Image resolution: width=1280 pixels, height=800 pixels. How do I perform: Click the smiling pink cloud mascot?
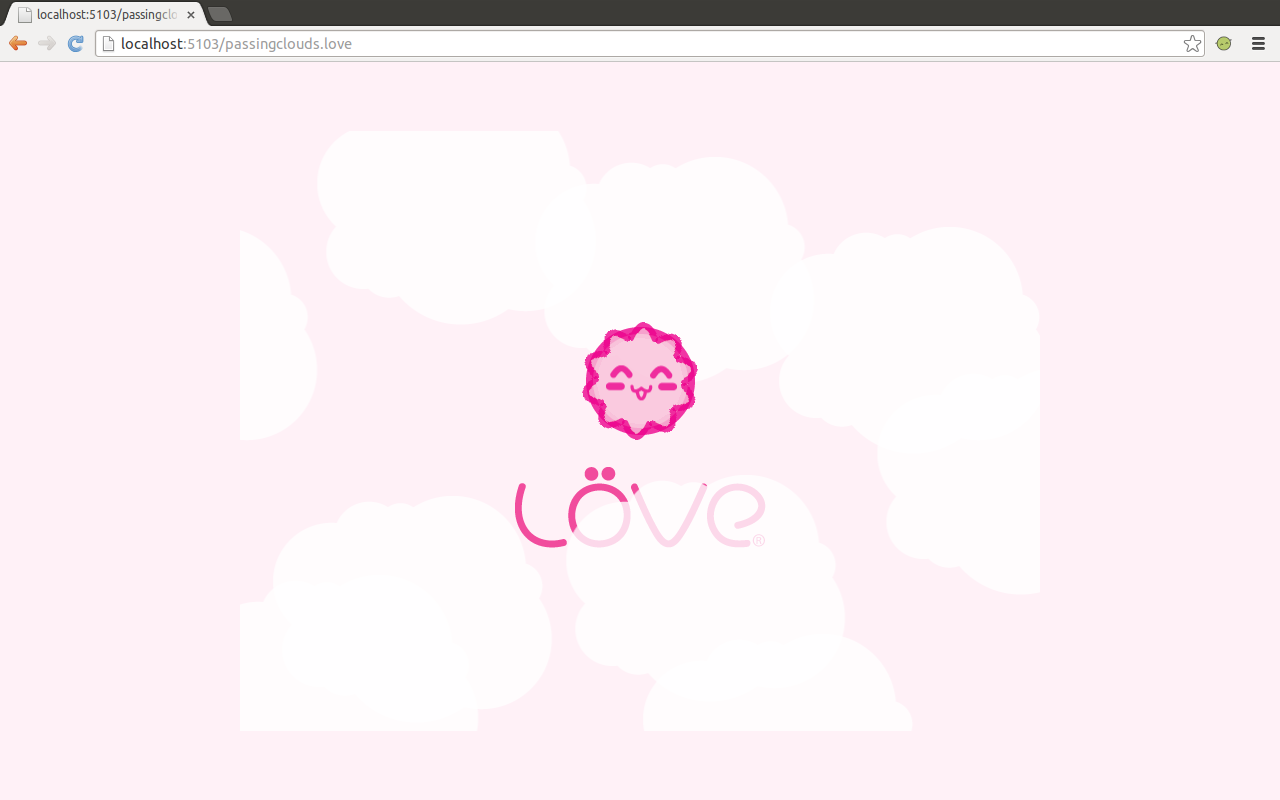tap(640, 380)
